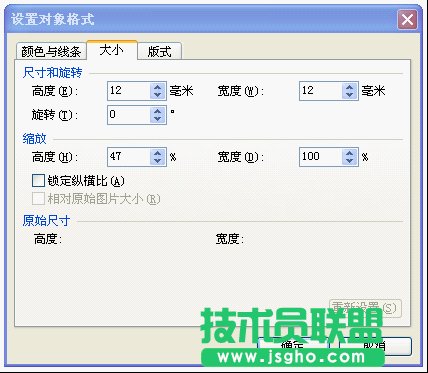
Task: Confirm with the 确定 button
Action: (x=293, y=346)
